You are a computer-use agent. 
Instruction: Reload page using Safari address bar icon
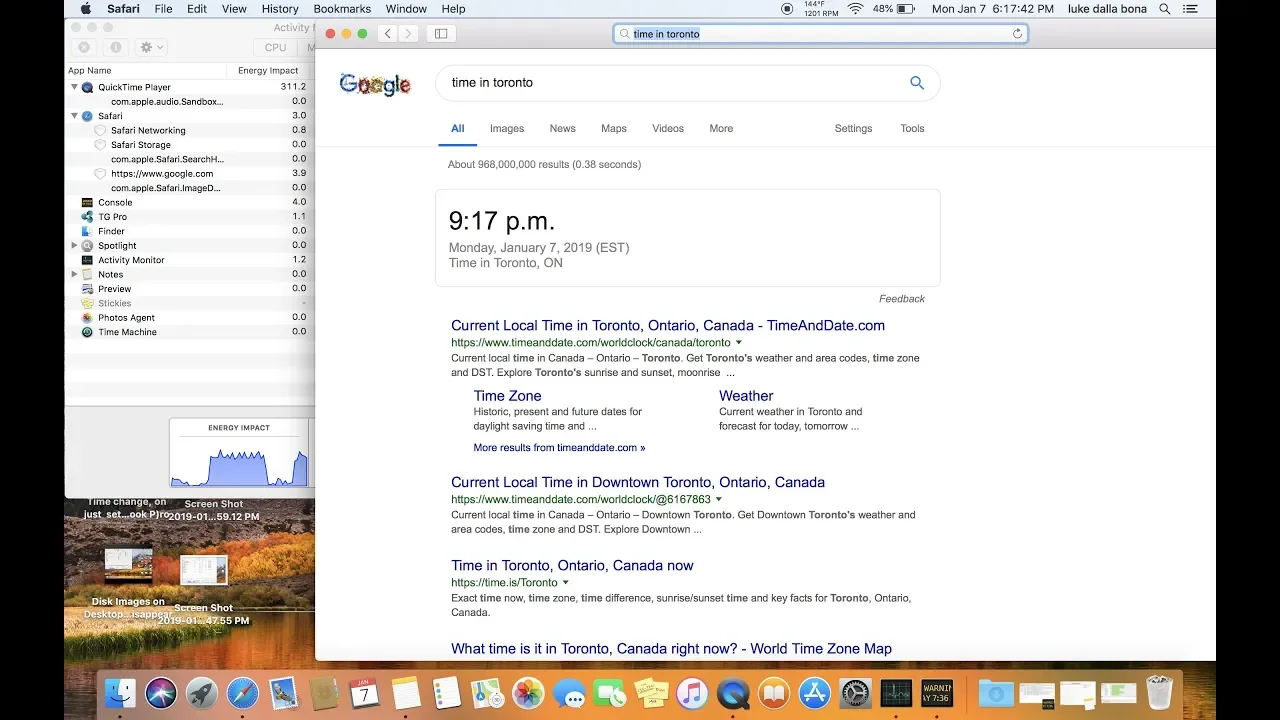(1017, 34)
